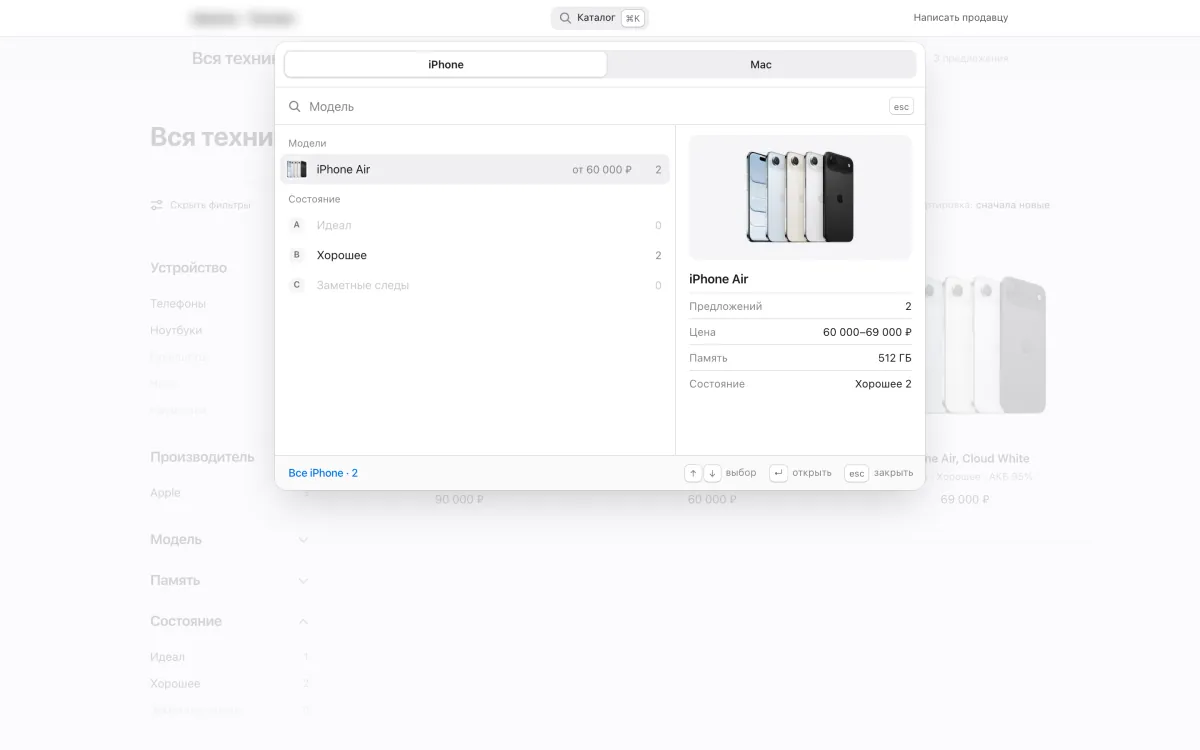Click the search icon beside Модель
The image size is (1200, 750).
(x=295, y=106)
